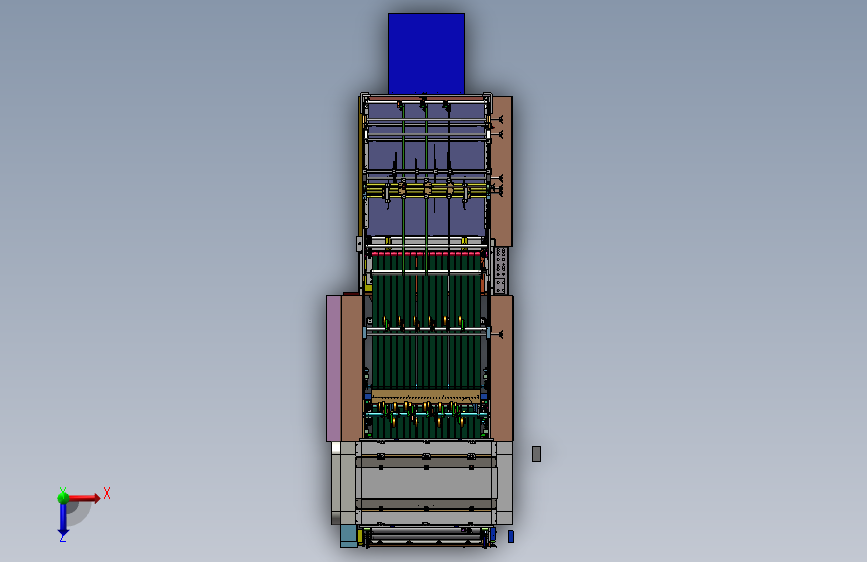Select the brown panel next to the purple panel
Screen dimensions: 867x562
(x=352, y=368)
